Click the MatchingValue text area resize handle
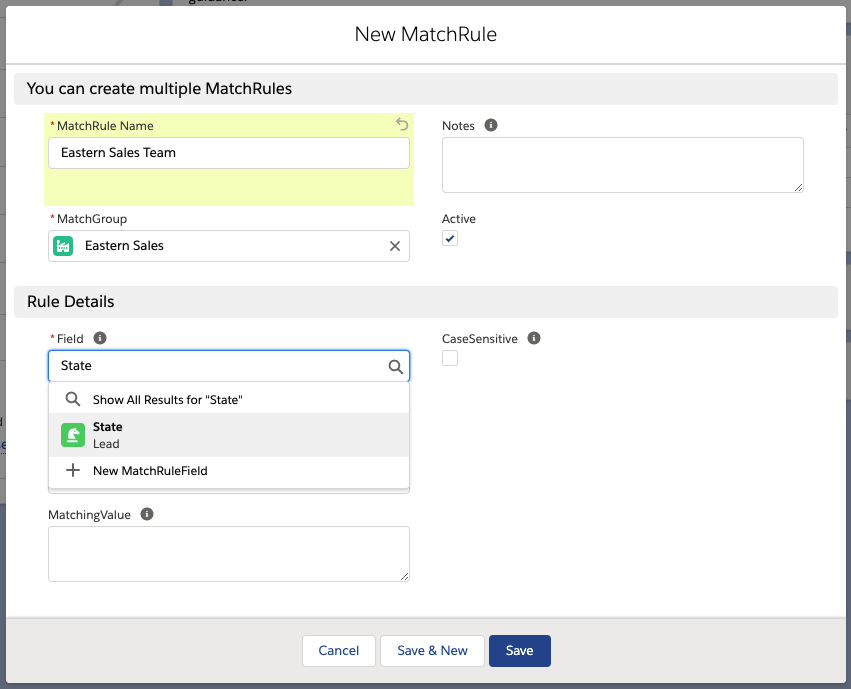The width and height of the screenshot is (851, 689). coord(404,576)
